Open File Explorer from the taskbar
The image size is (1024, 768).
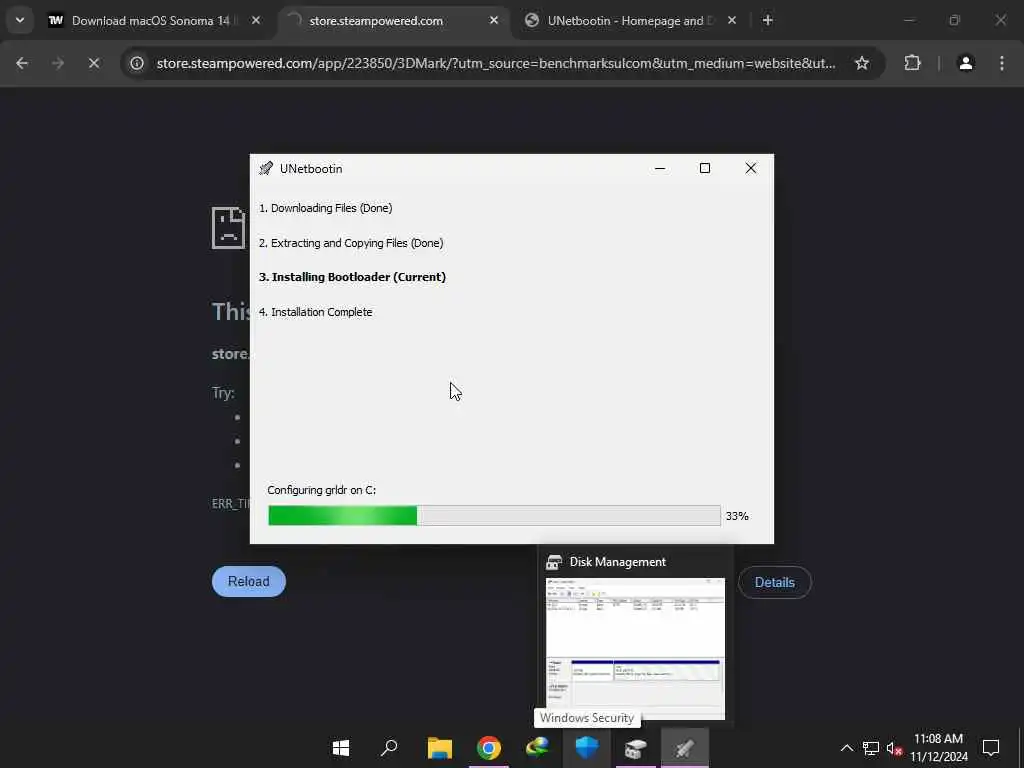point(440,748)
